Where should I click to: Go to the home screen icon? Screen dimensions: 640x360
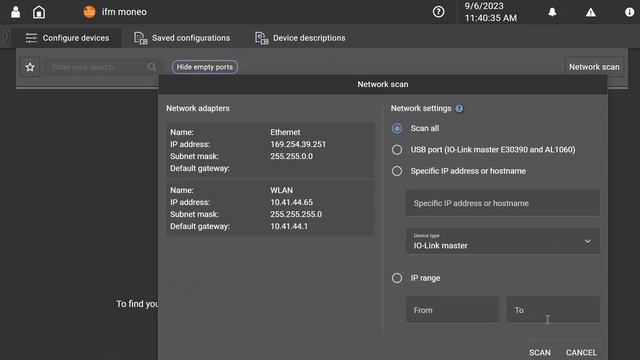[39, 12]
